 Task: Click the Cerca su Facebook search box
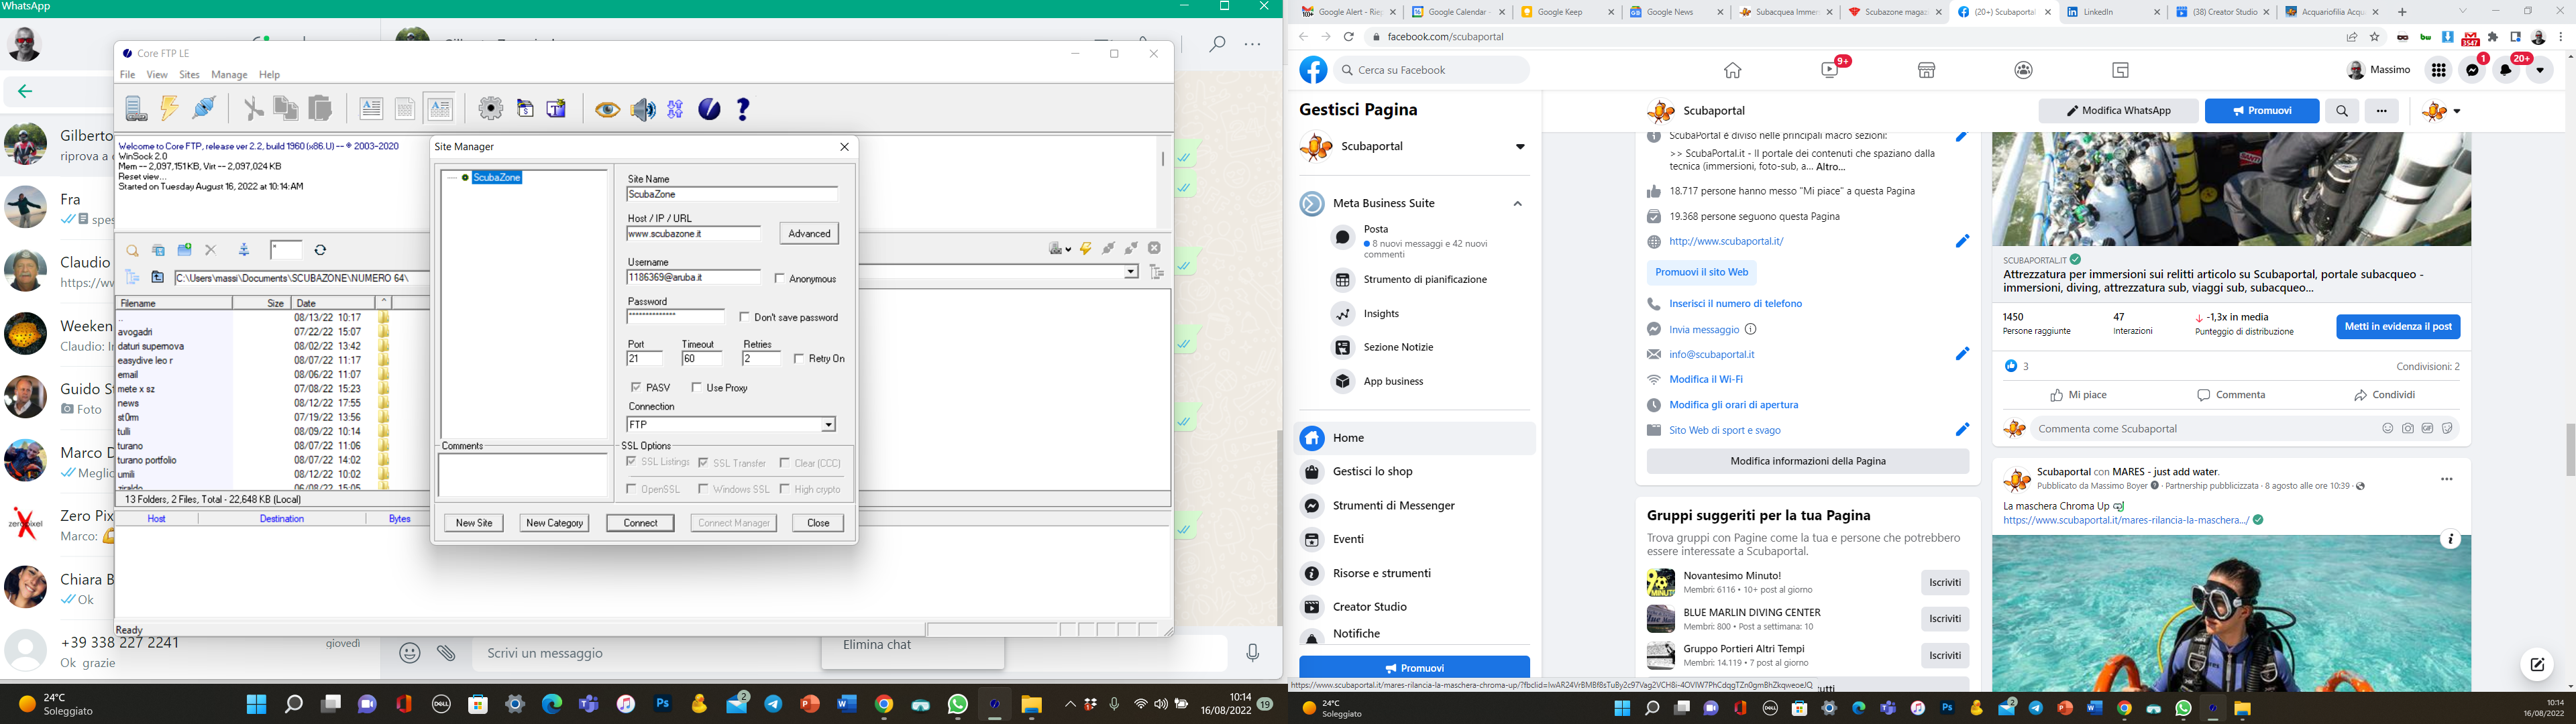[x=1431, y=70]
